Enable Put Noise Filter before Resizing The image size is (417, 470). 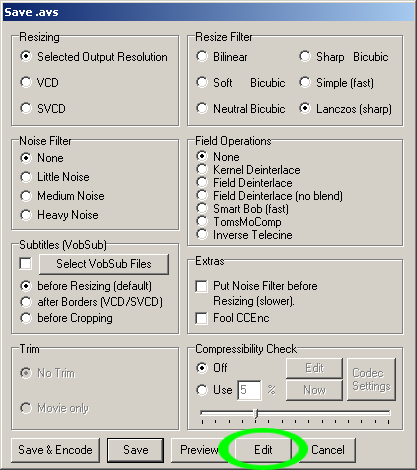[201, 286]
